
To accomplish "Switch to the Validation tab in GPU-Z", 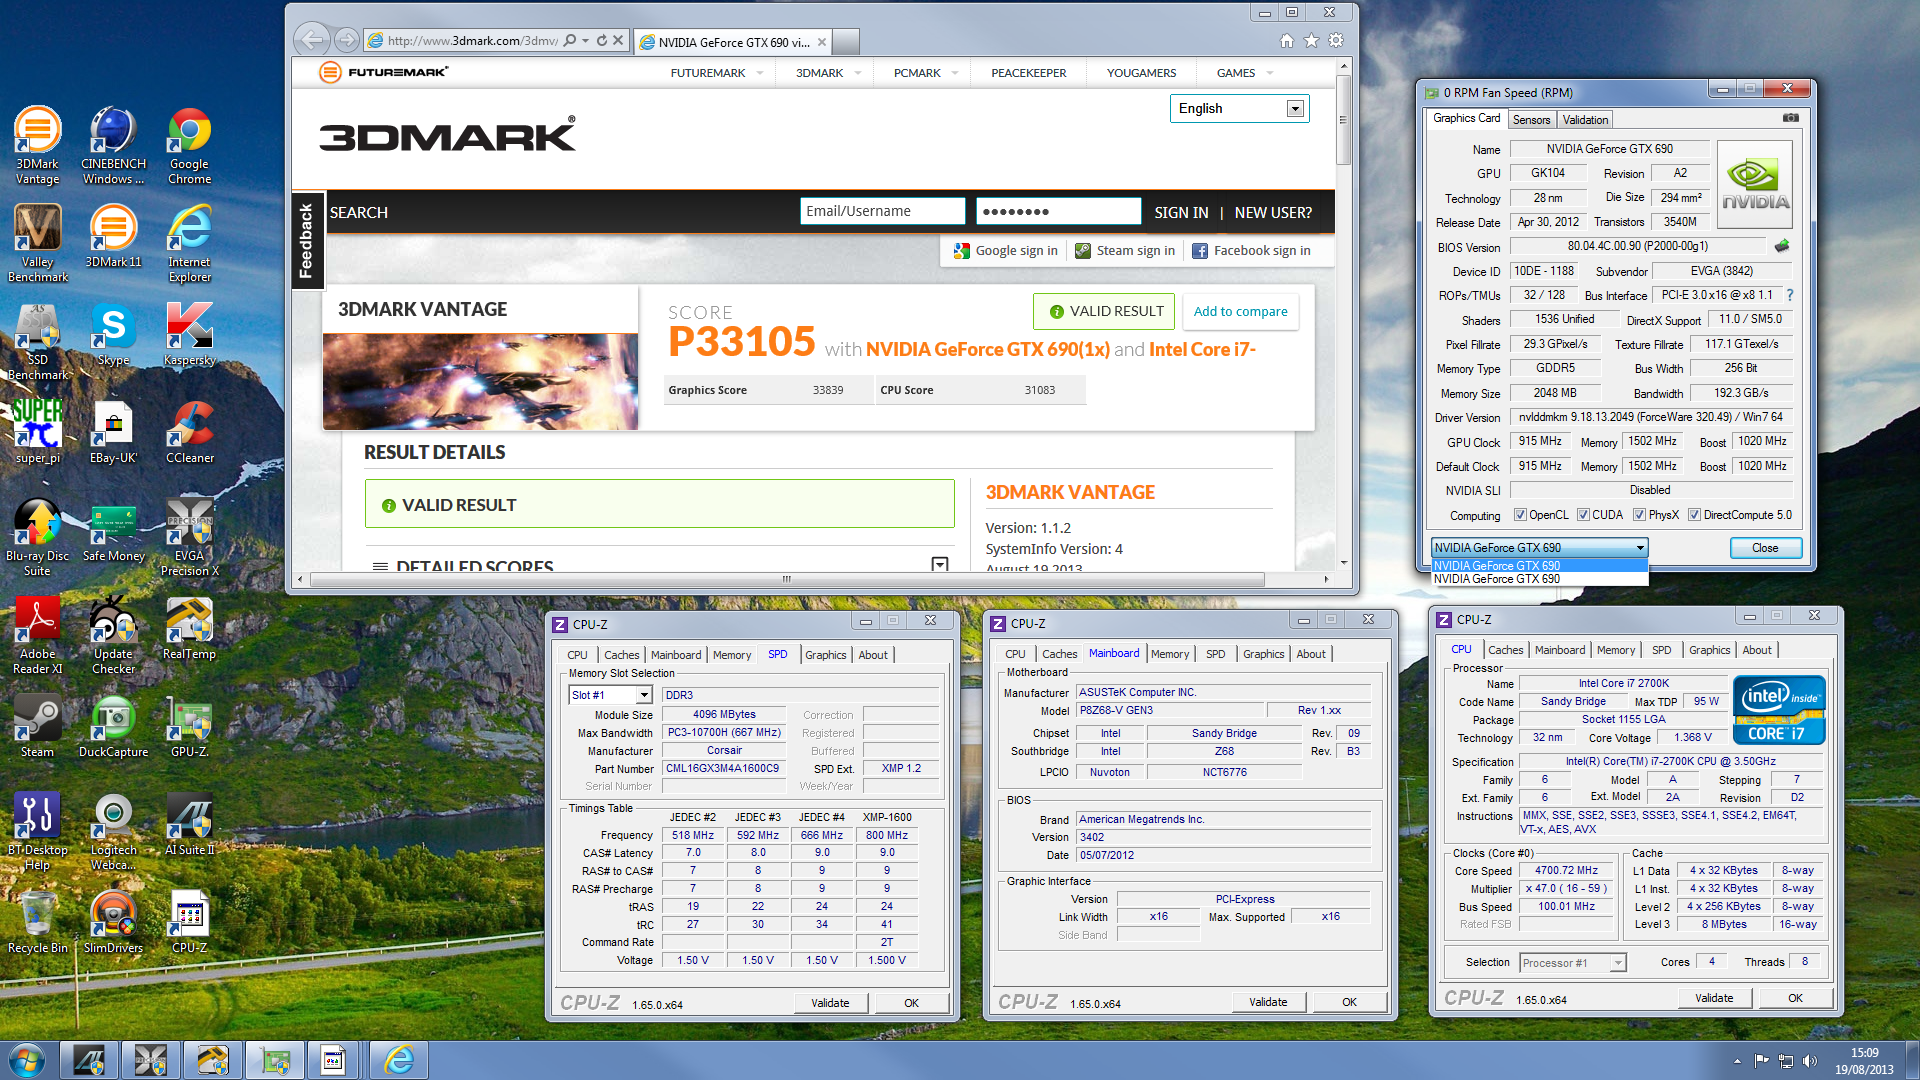I will point(1585,119).
